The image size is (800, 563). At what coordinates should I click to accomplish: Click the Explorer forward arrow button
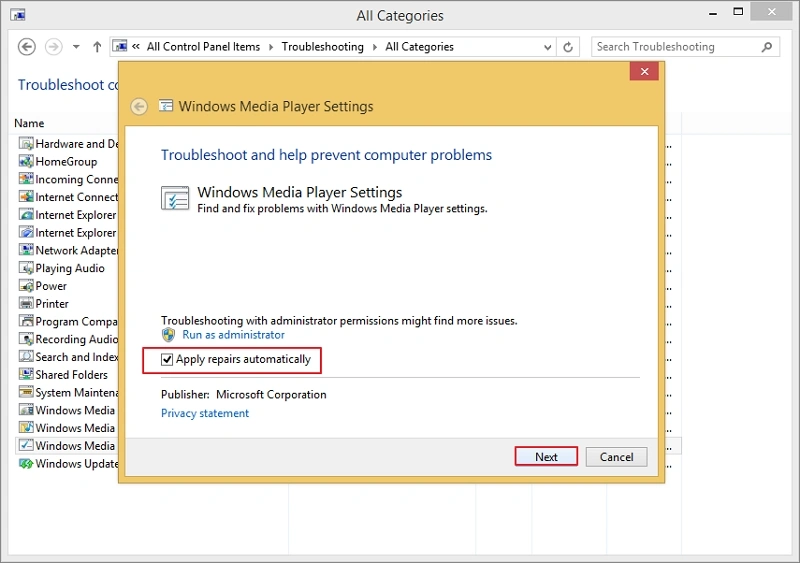[x=54, y=47]
